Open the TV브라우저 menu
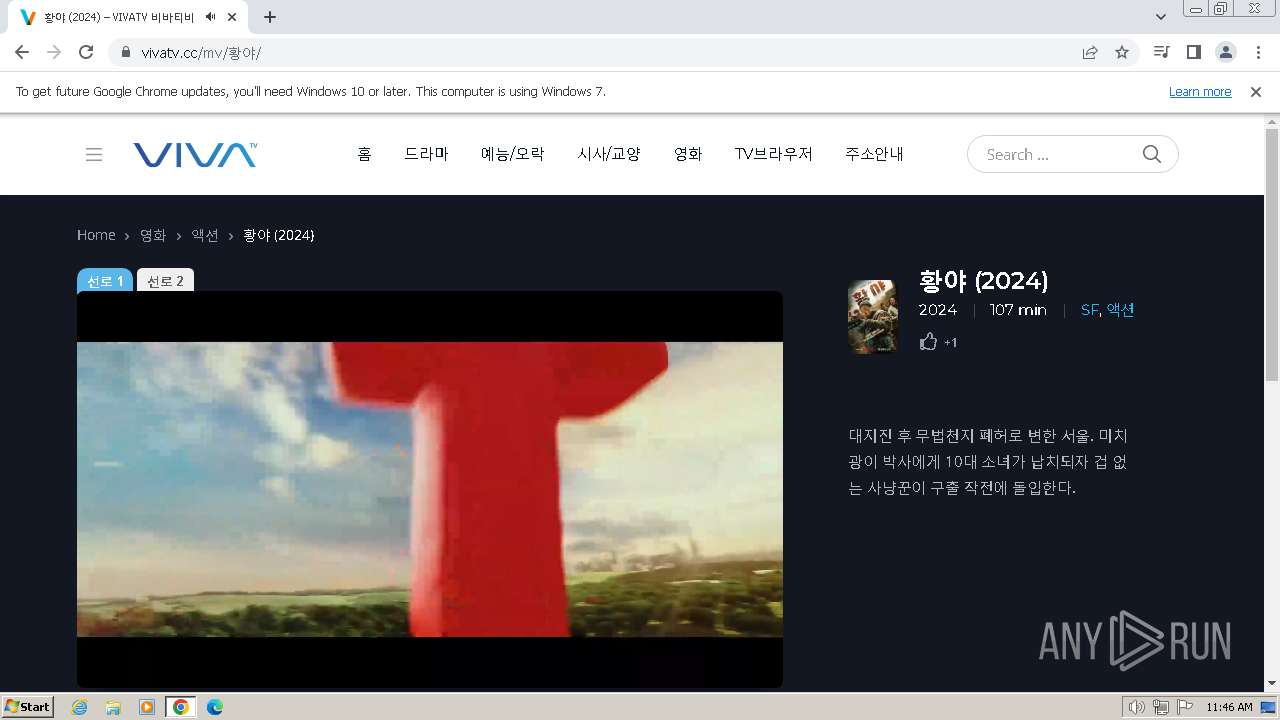The image size is (1280, 720). pyautogui.click(x=774, y=154)
